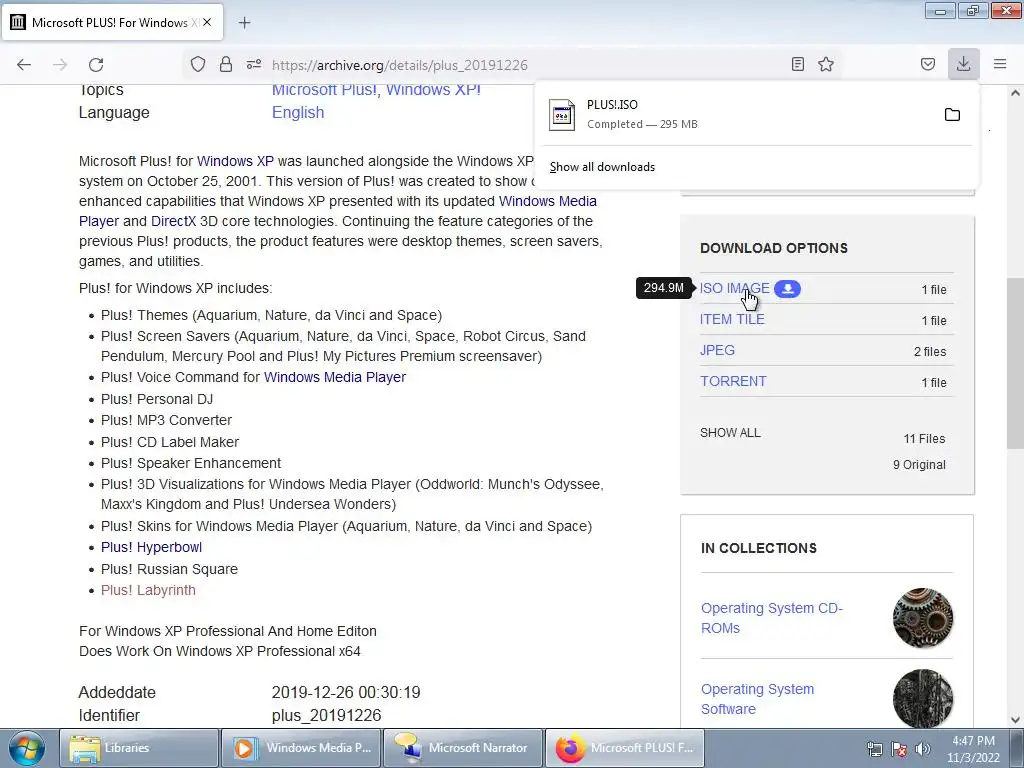This screenshot has height=768, width=1024.
Task: Click English language link
Action: click(x=298, y=112)
